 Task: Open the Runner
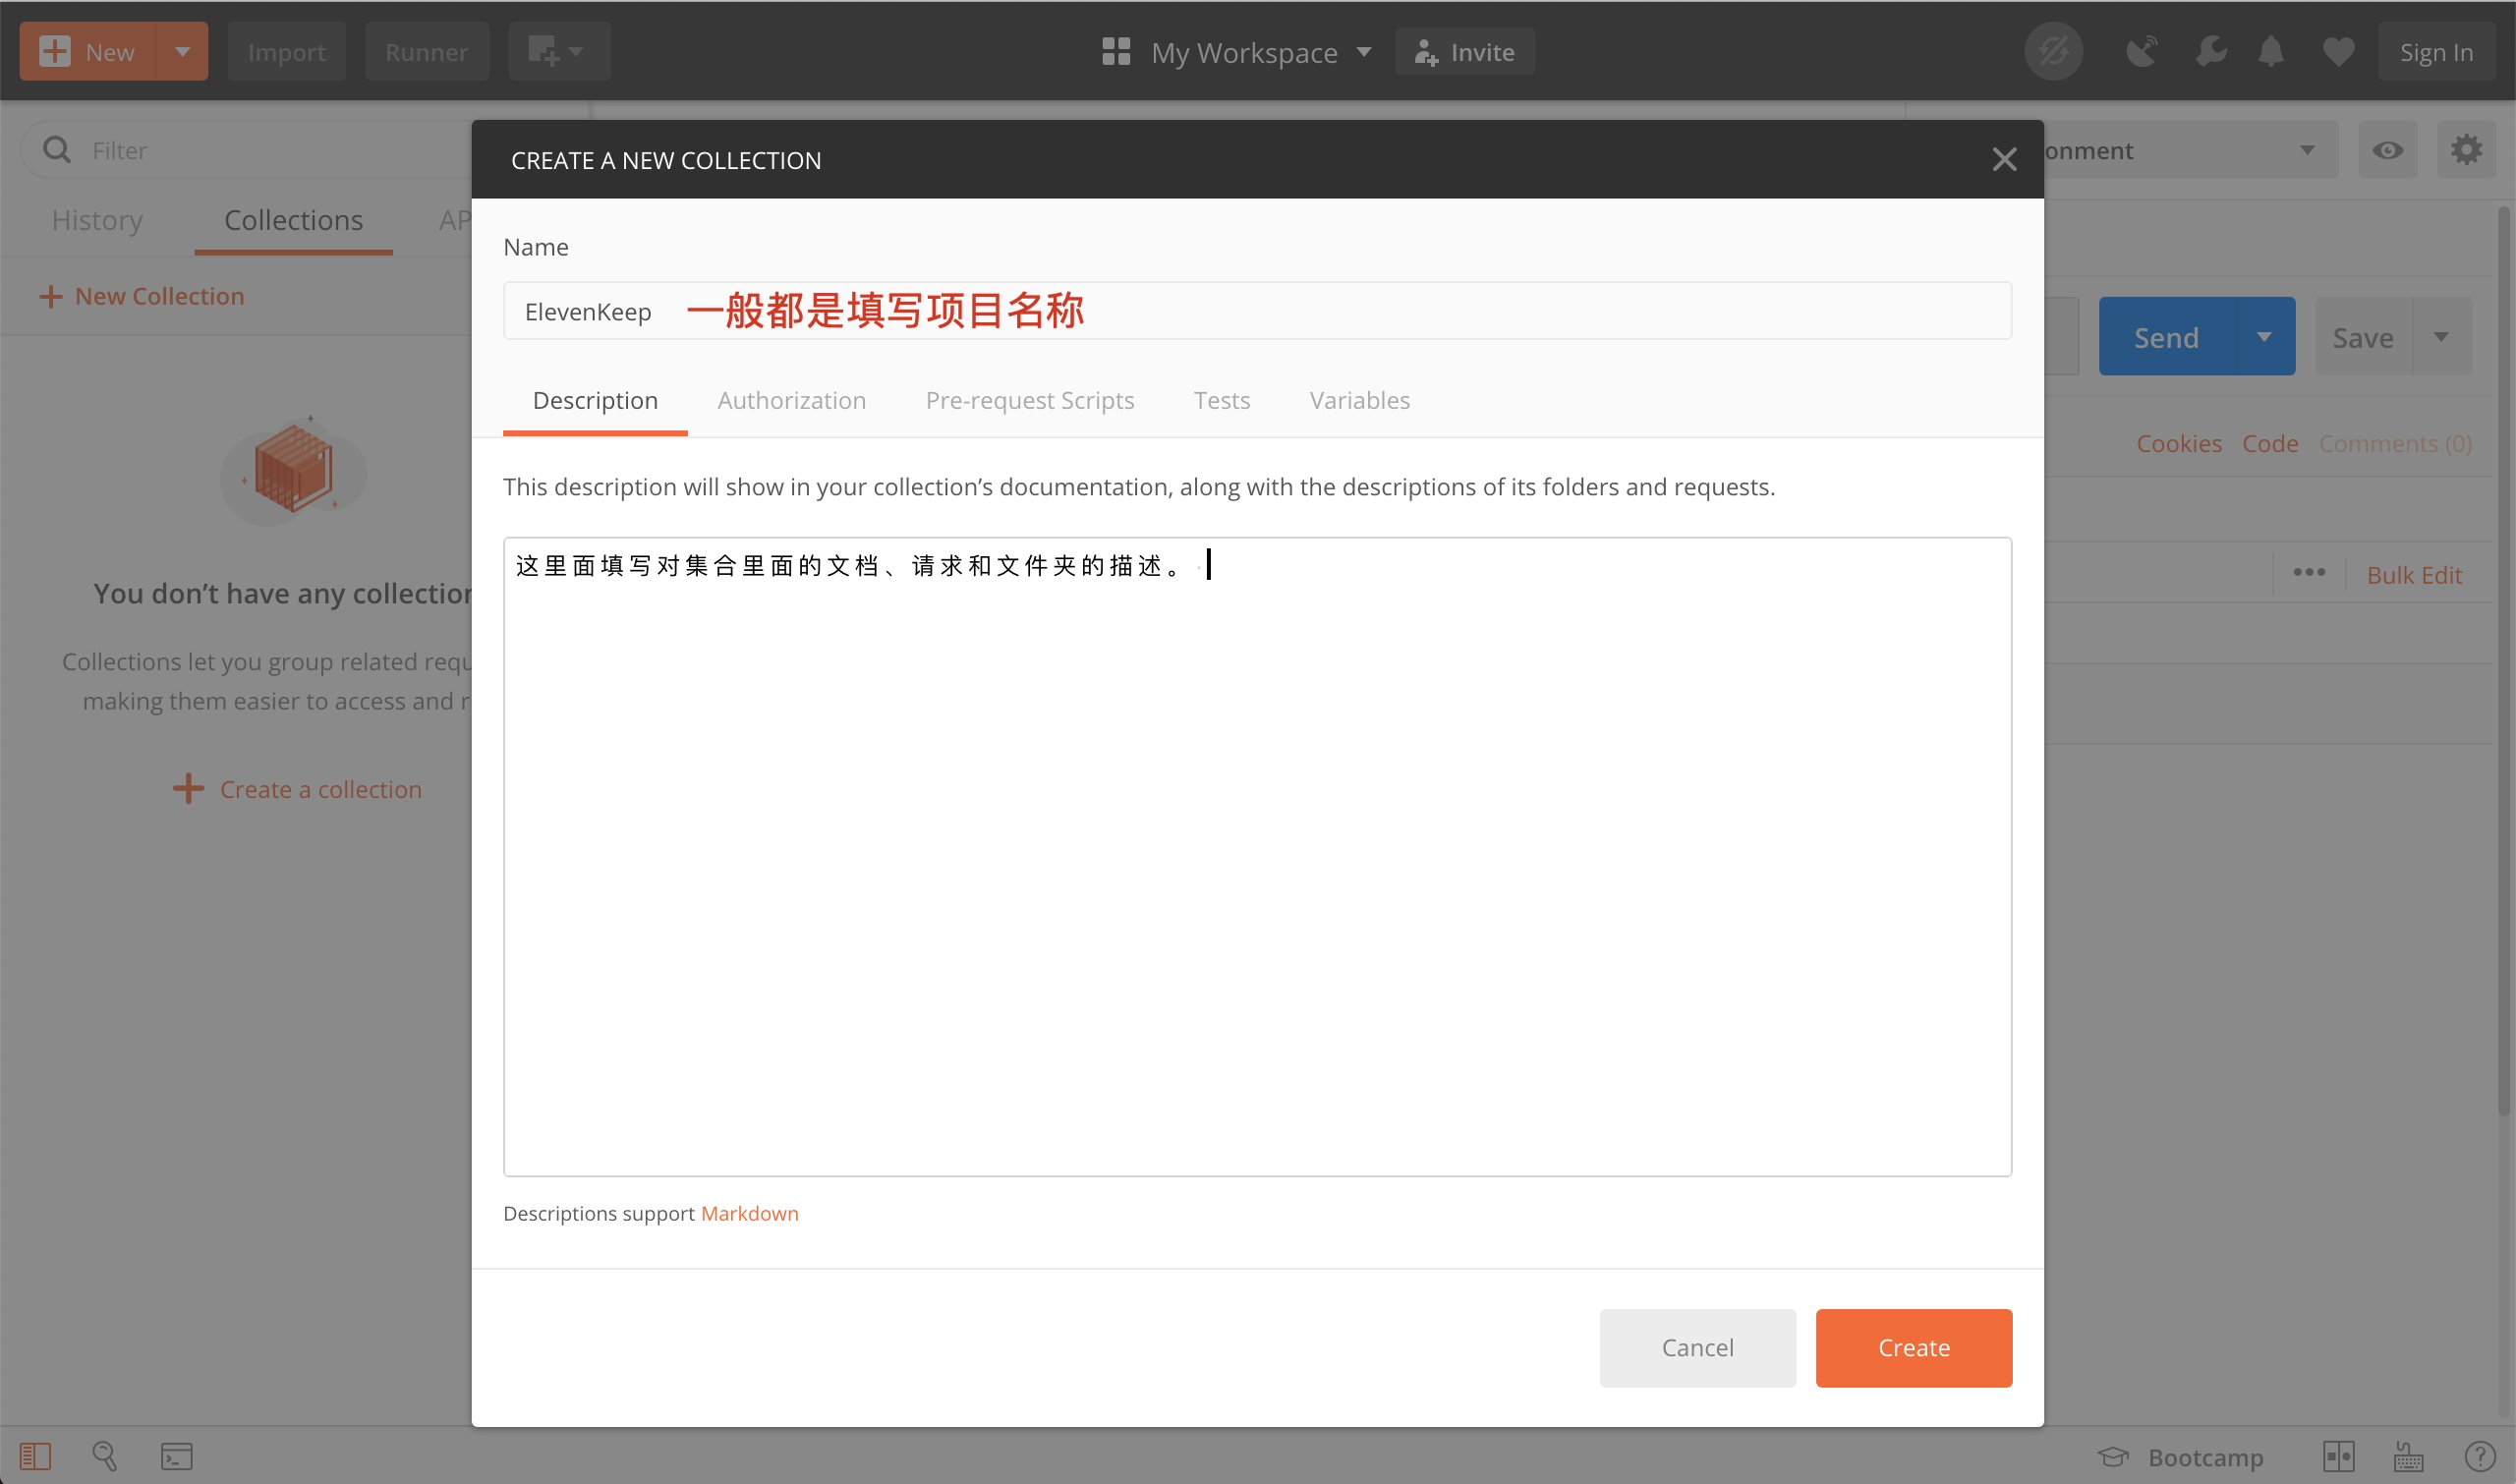427,51
